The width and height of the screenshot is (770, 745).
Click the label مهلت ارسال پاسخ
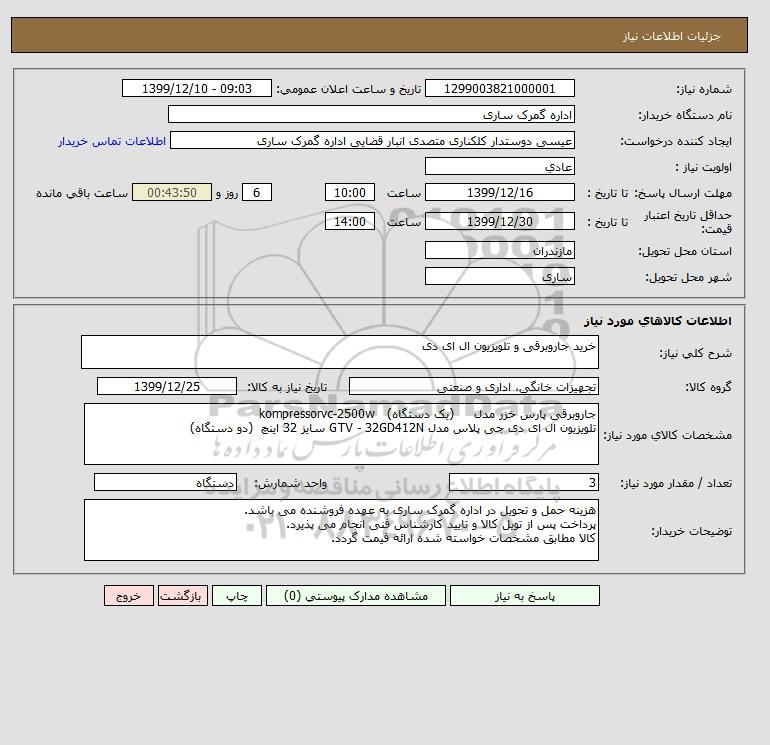[683, 193]
